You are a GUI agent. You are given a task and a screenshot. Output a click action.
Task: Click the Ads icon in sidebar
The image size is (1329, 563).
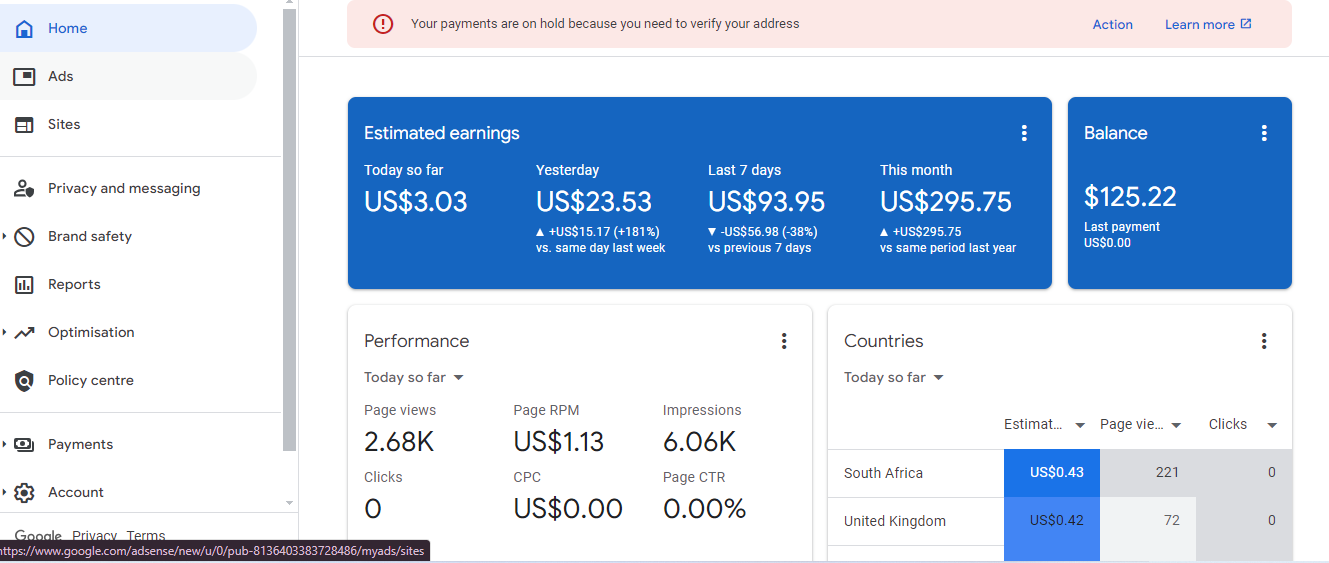[x=24, y=76]
